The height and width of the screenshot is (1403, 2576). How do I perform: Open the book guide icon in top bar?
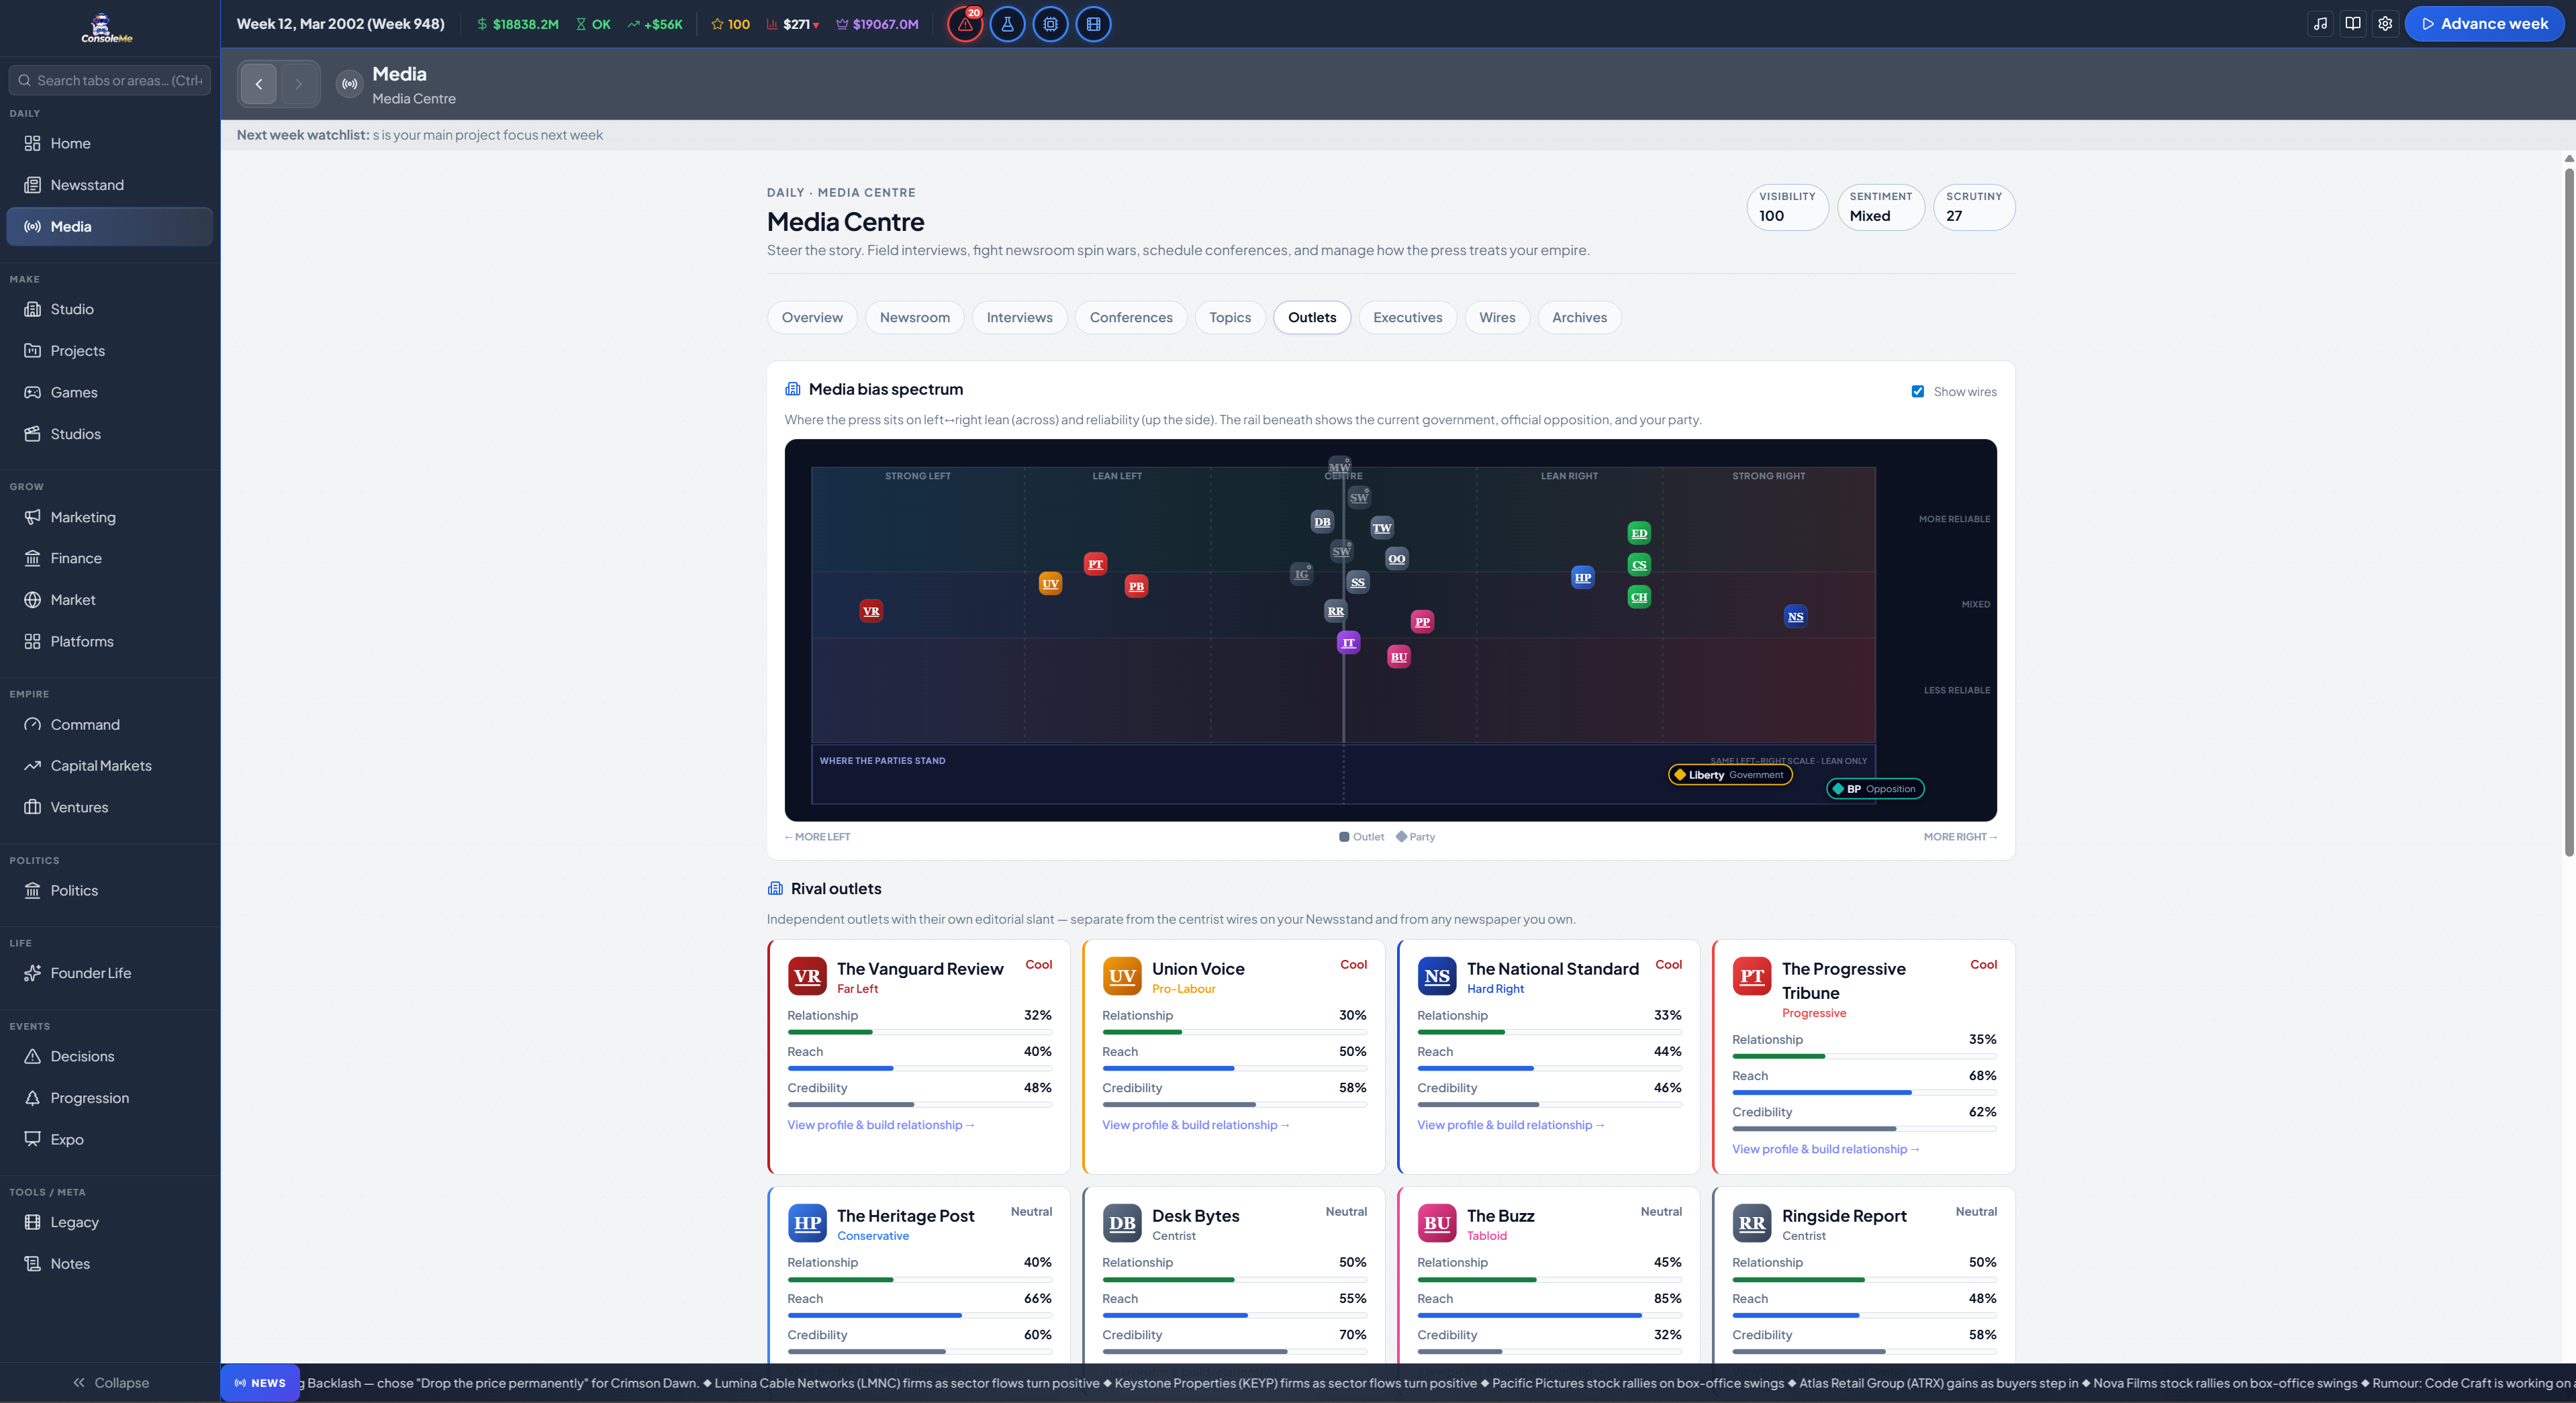2353,24
